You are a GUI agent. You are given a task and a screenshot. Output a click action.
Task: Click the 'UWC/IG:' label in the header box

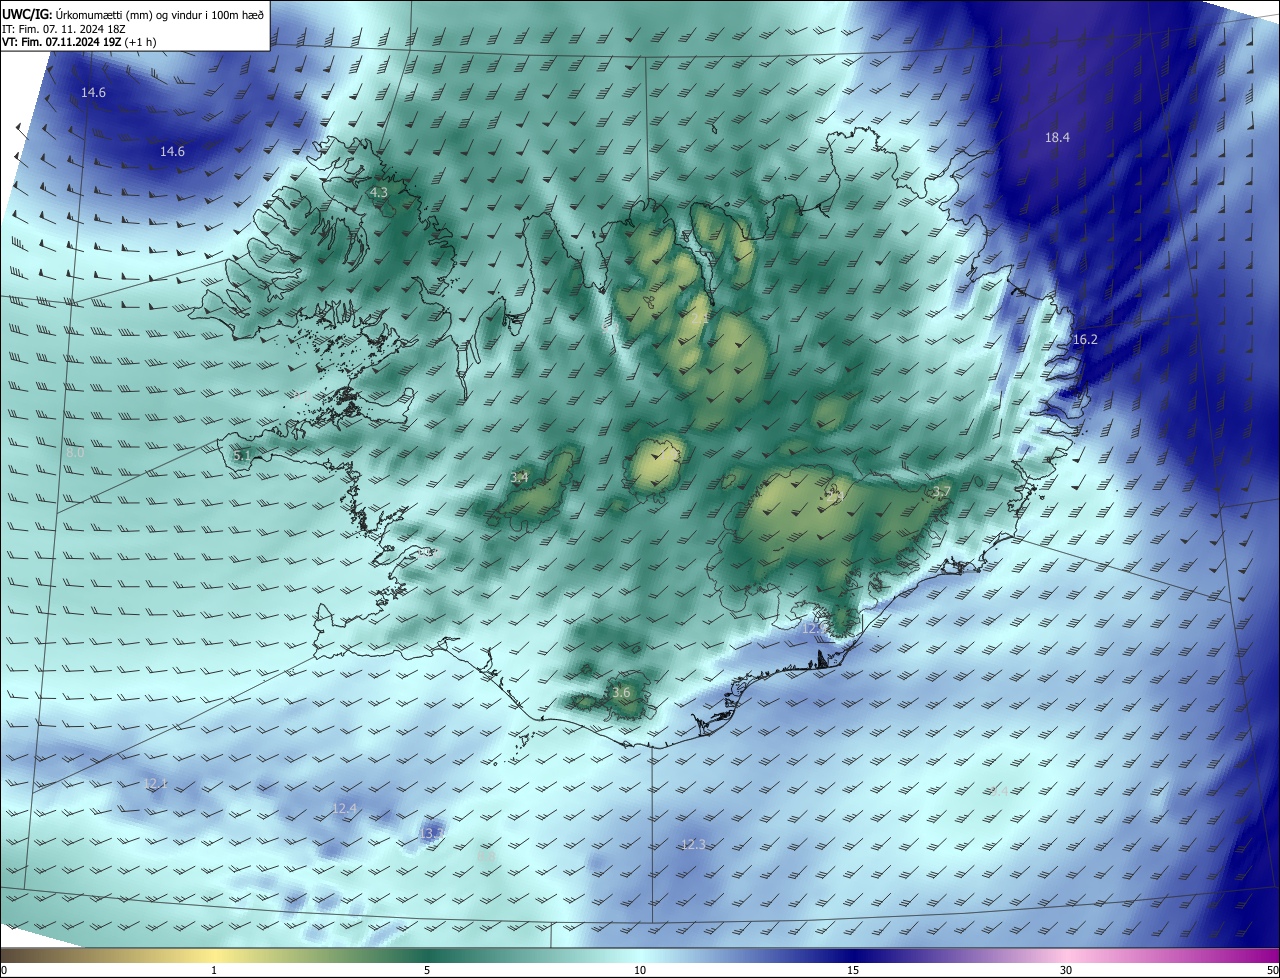point(25,14)
